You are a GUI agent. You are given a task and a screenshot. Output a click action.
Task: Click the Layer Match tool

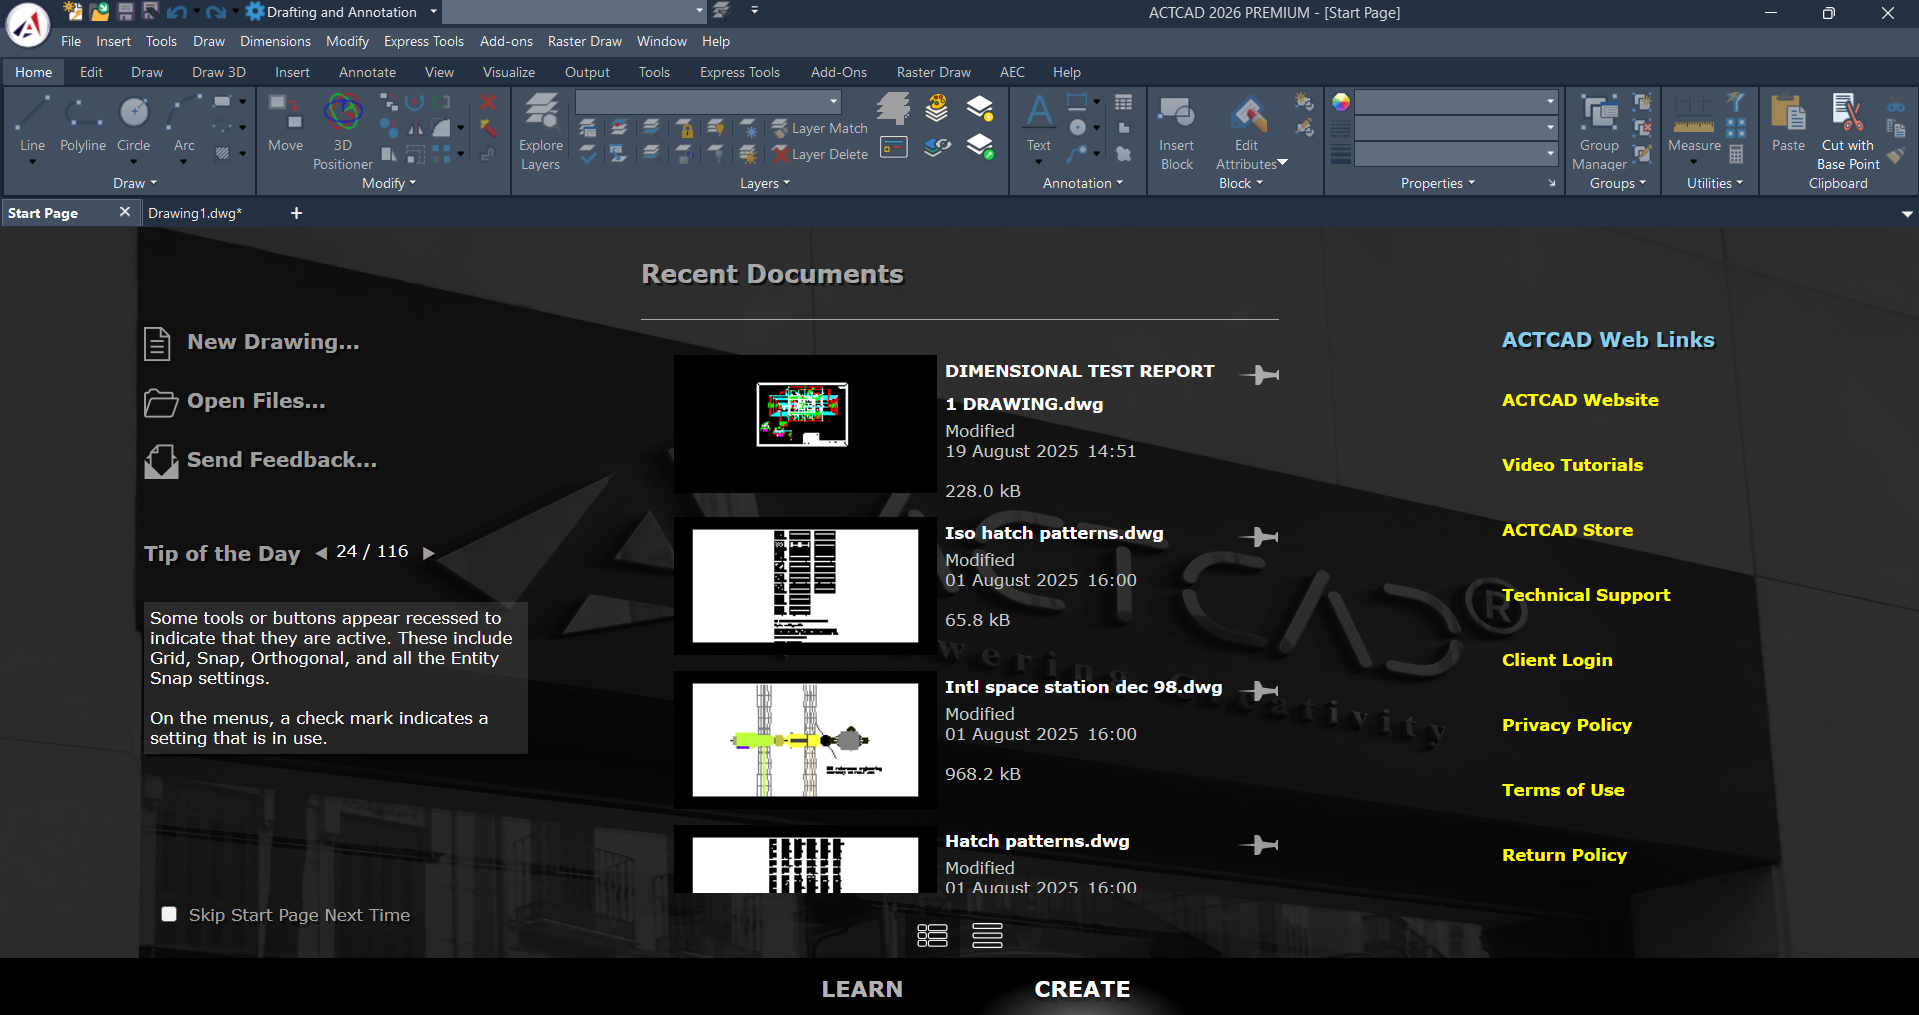point(820,128)
